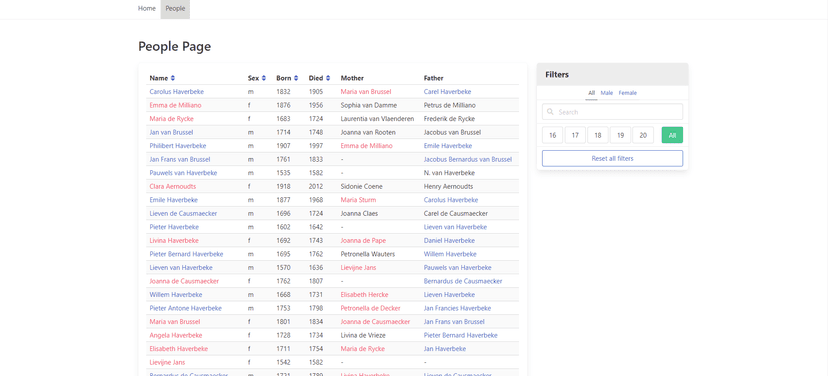Open Pieter Antone Haverbeke's profile

[185, 308]
